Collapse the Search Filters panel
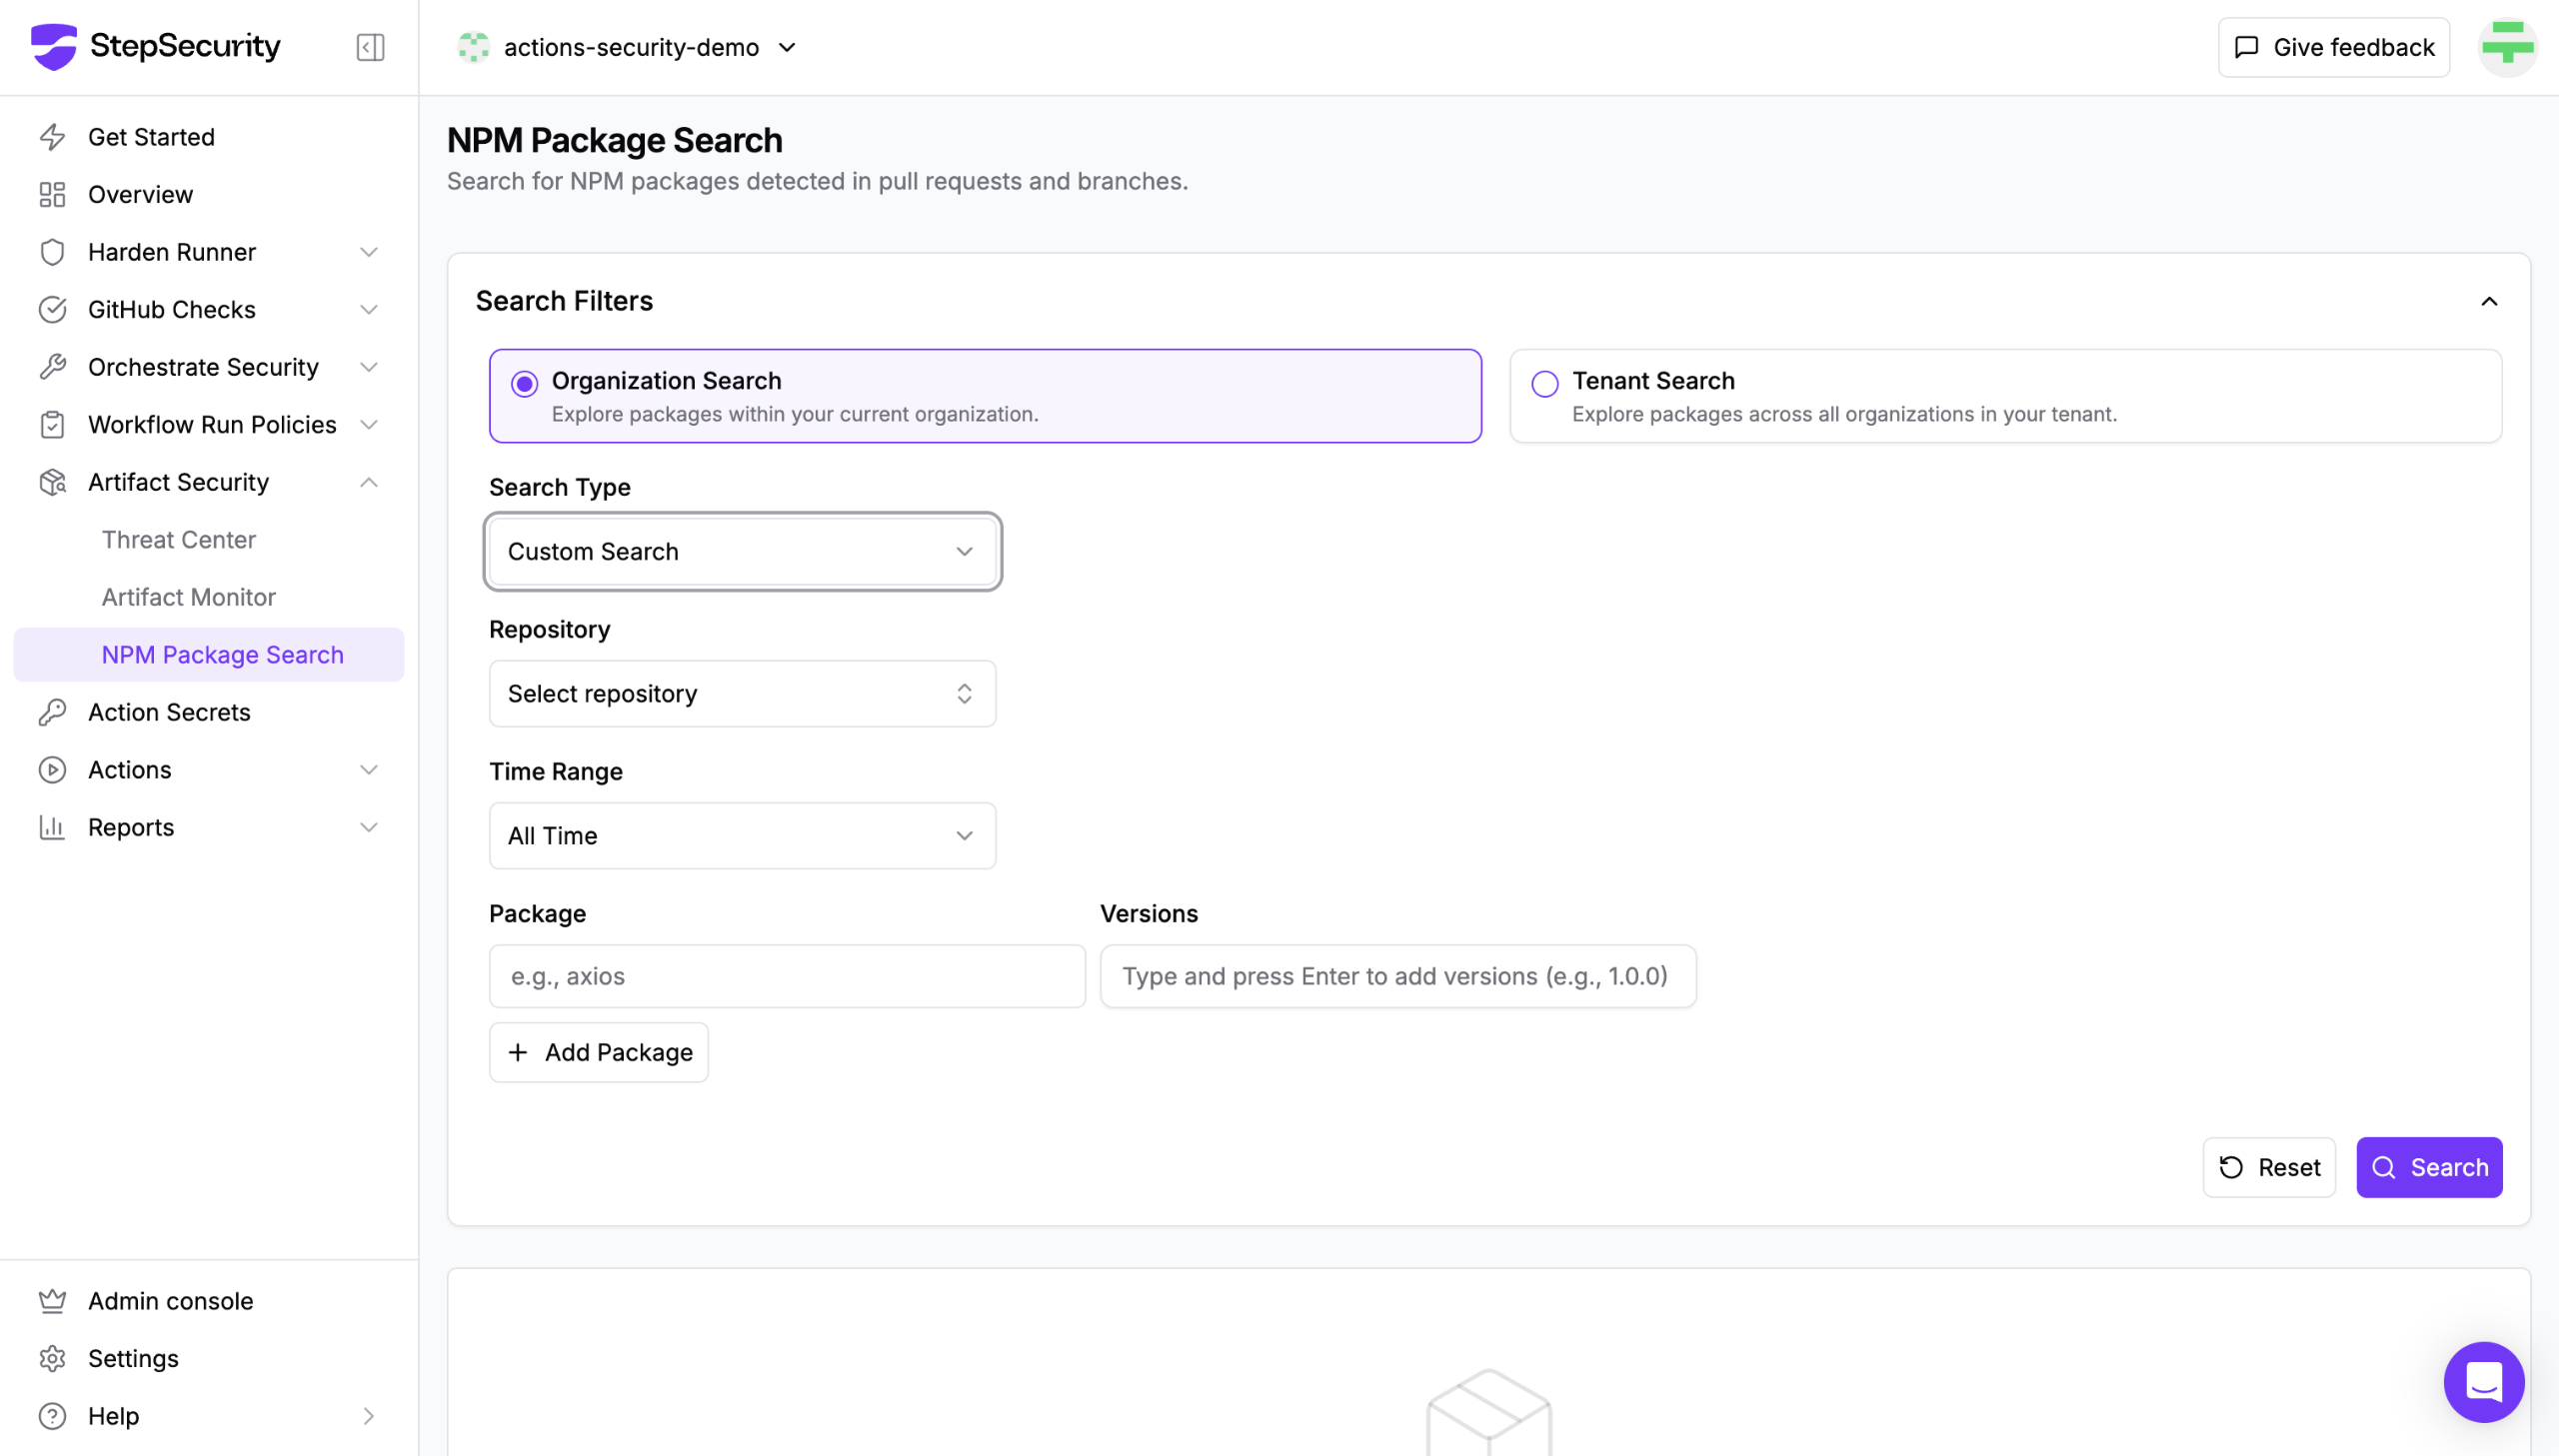The height and width of the screenshot is (1456, 2559). point(2488,301)
